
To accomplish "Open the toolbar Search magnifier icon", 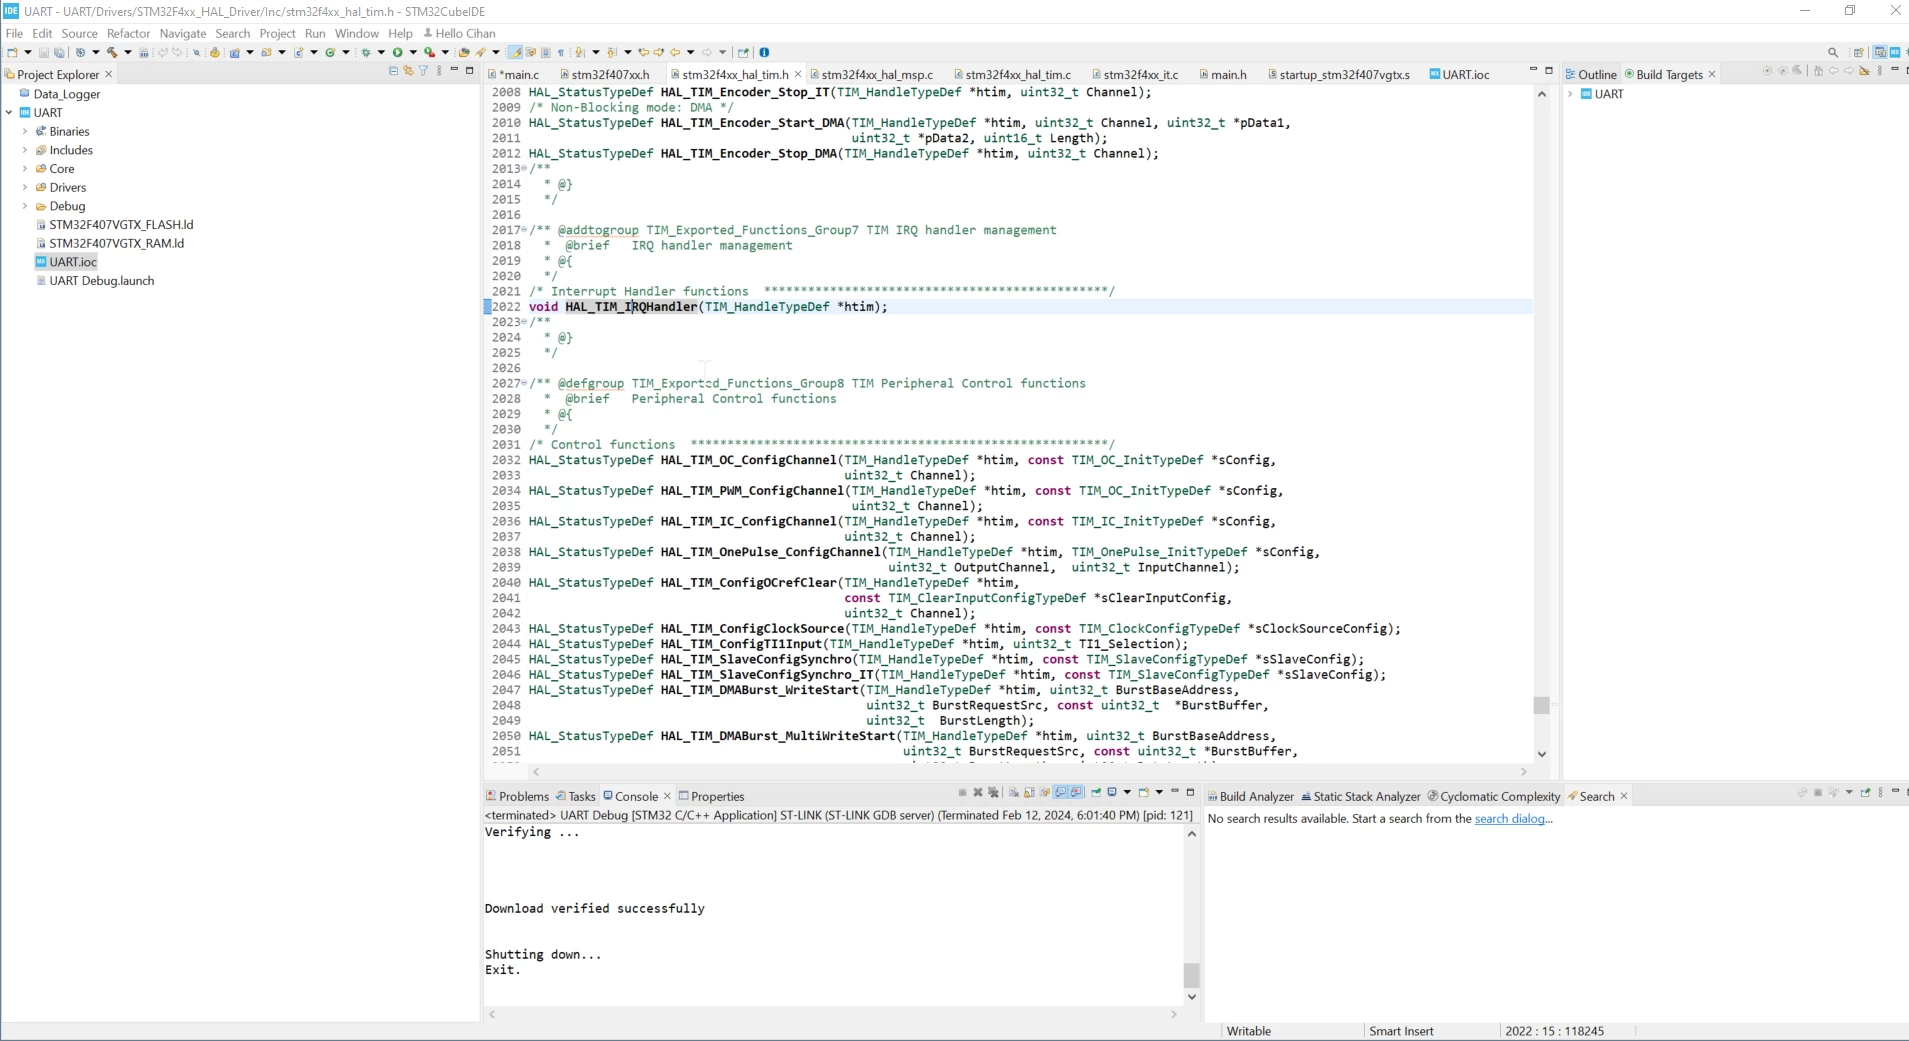I will click(1833, 52).
